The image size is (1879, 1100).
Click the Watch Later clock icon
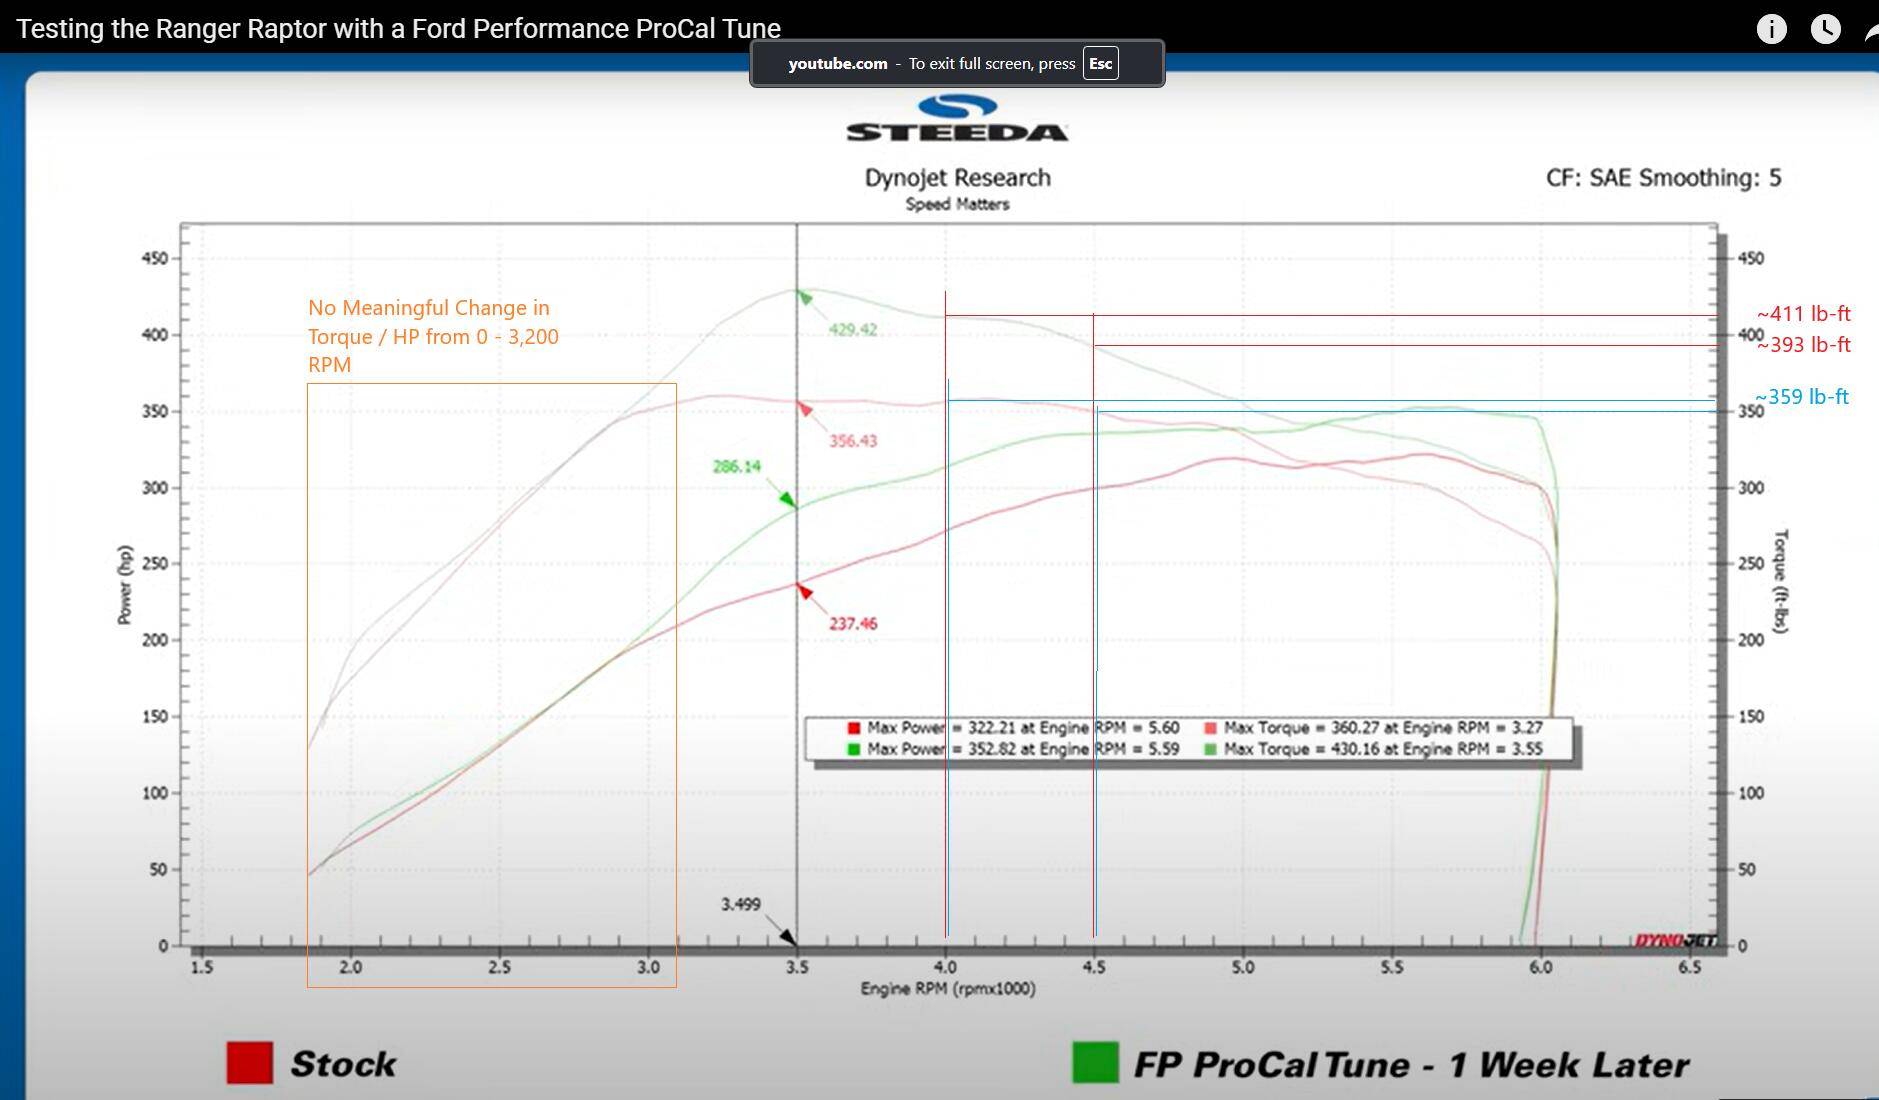(1825, 29)
